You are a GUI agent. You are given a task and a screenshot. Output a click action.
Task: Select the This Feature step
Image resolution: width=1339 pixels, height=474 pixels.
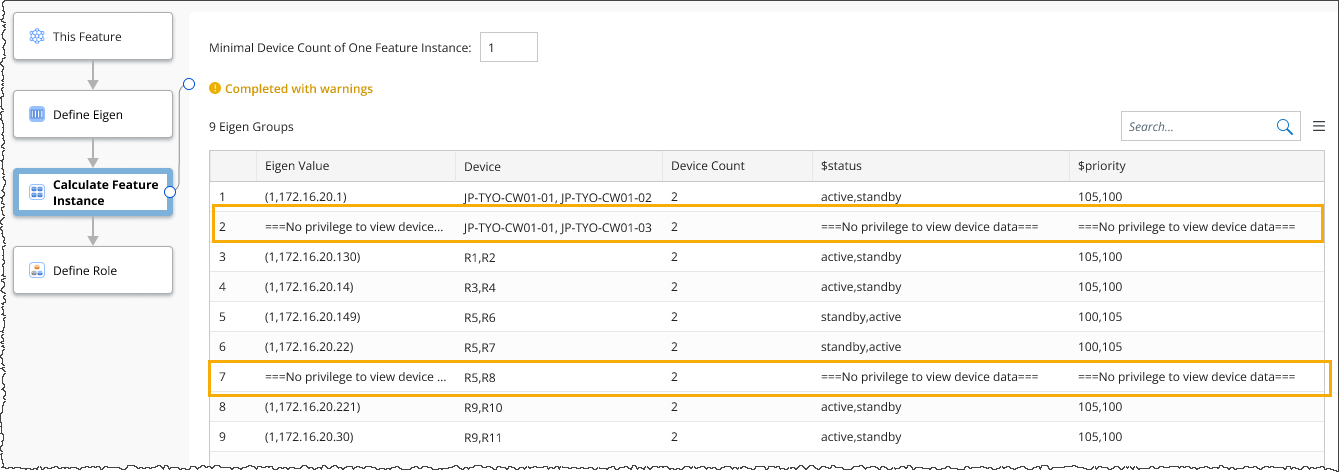[92, 37]
